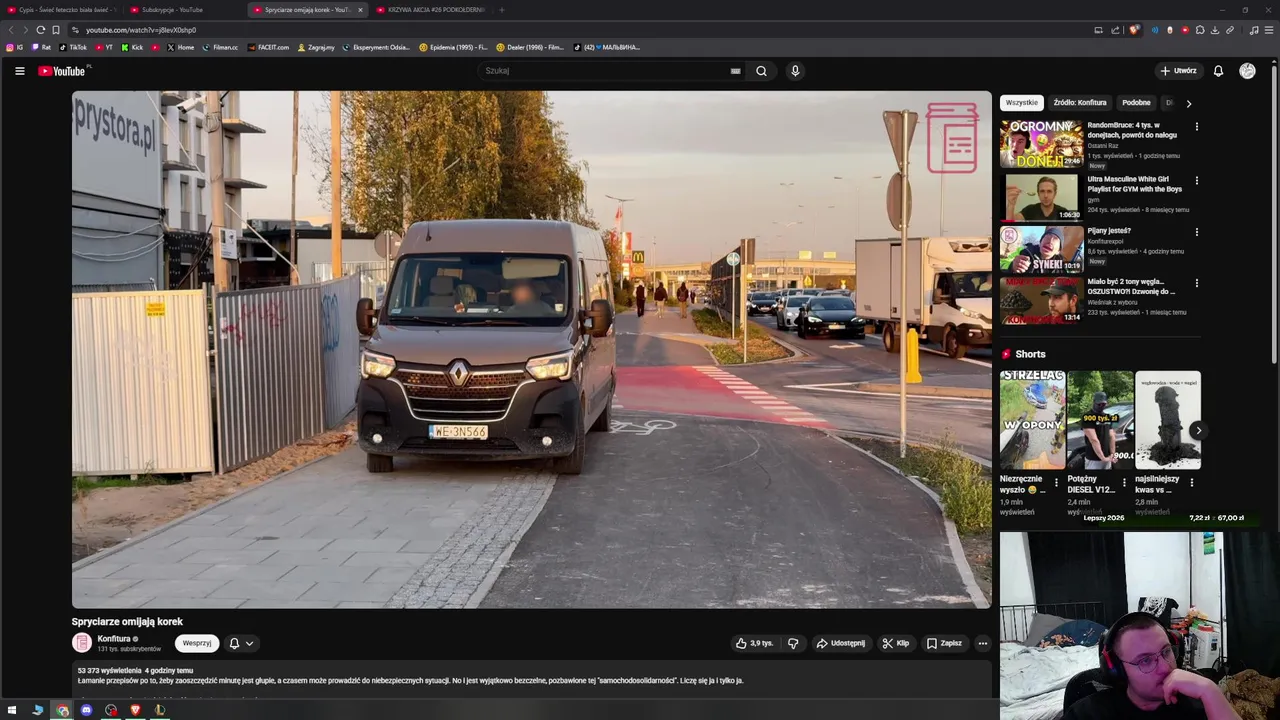The image size is (1280, 720).
Task: Click the Zapisz save button
Action: (x=944, y=643)
